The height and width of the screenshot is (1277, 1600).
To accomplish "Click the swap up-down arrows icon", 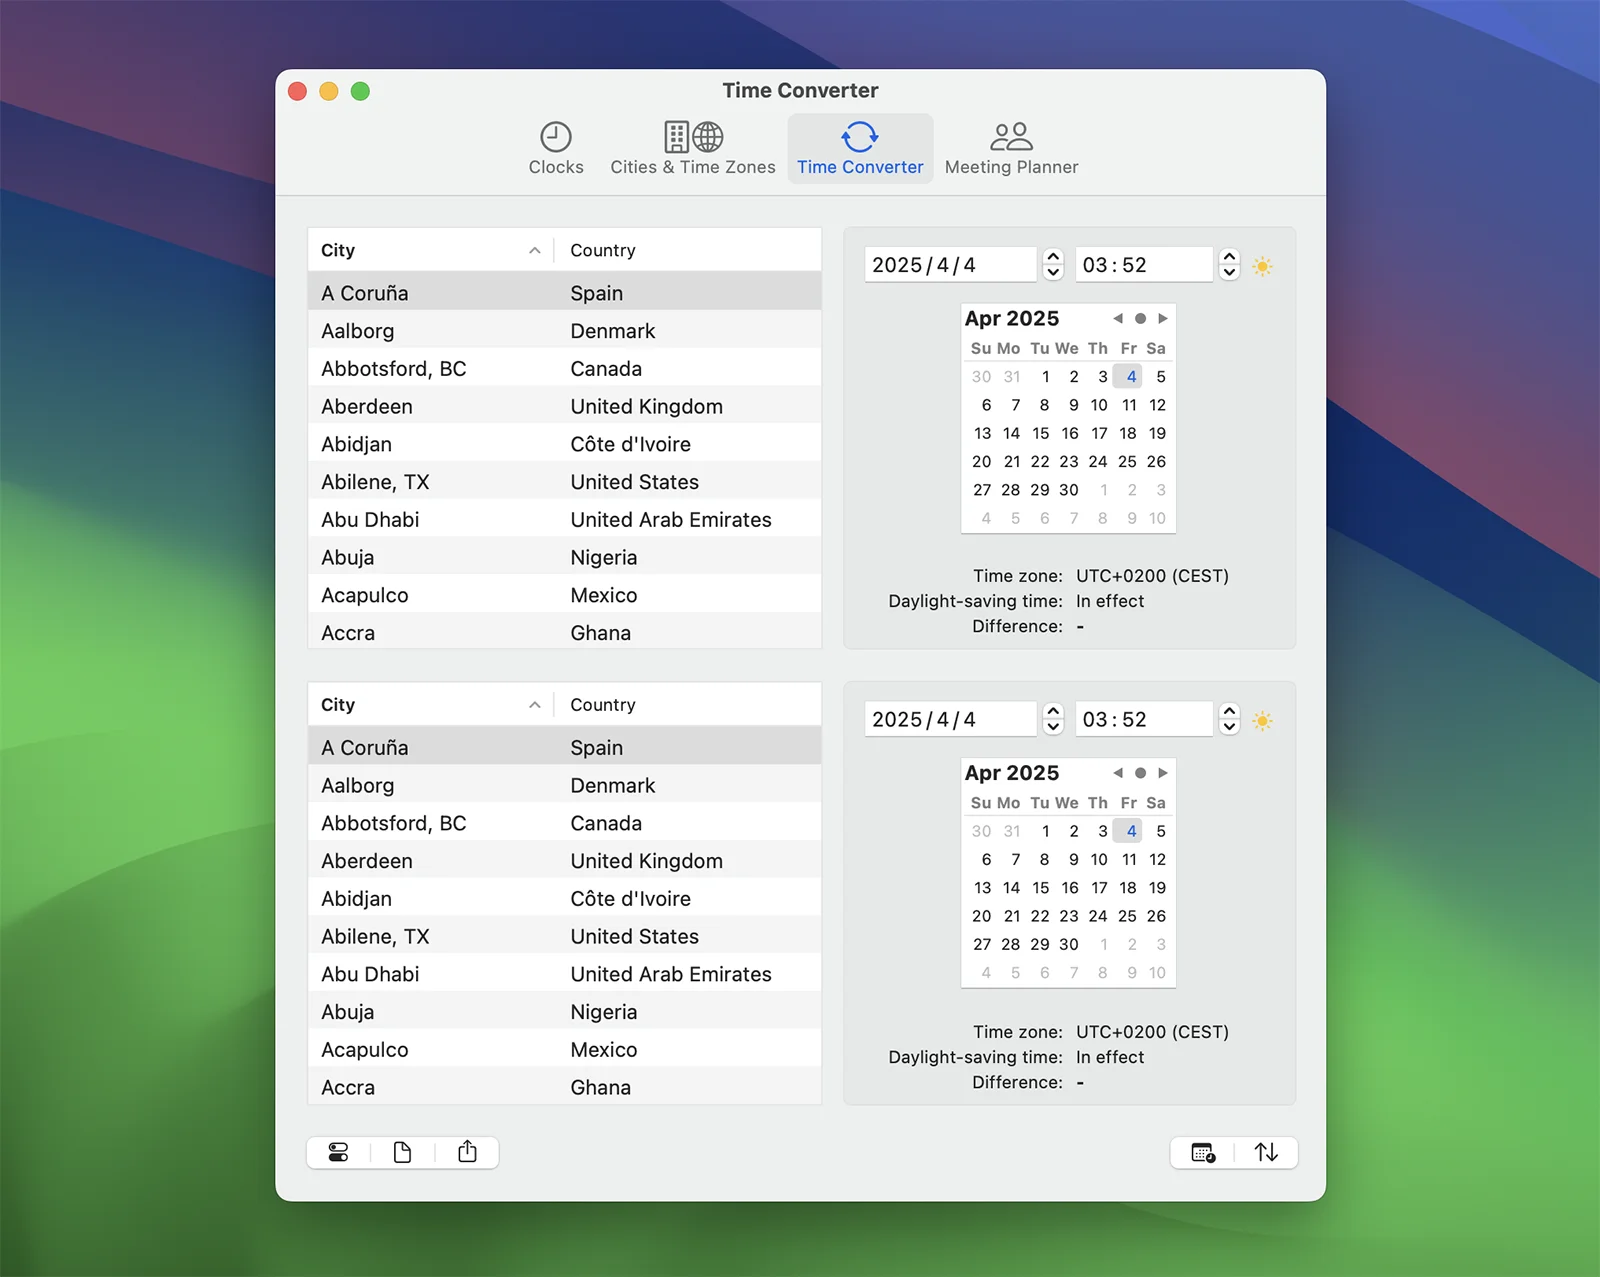I will [1266, 1152].
